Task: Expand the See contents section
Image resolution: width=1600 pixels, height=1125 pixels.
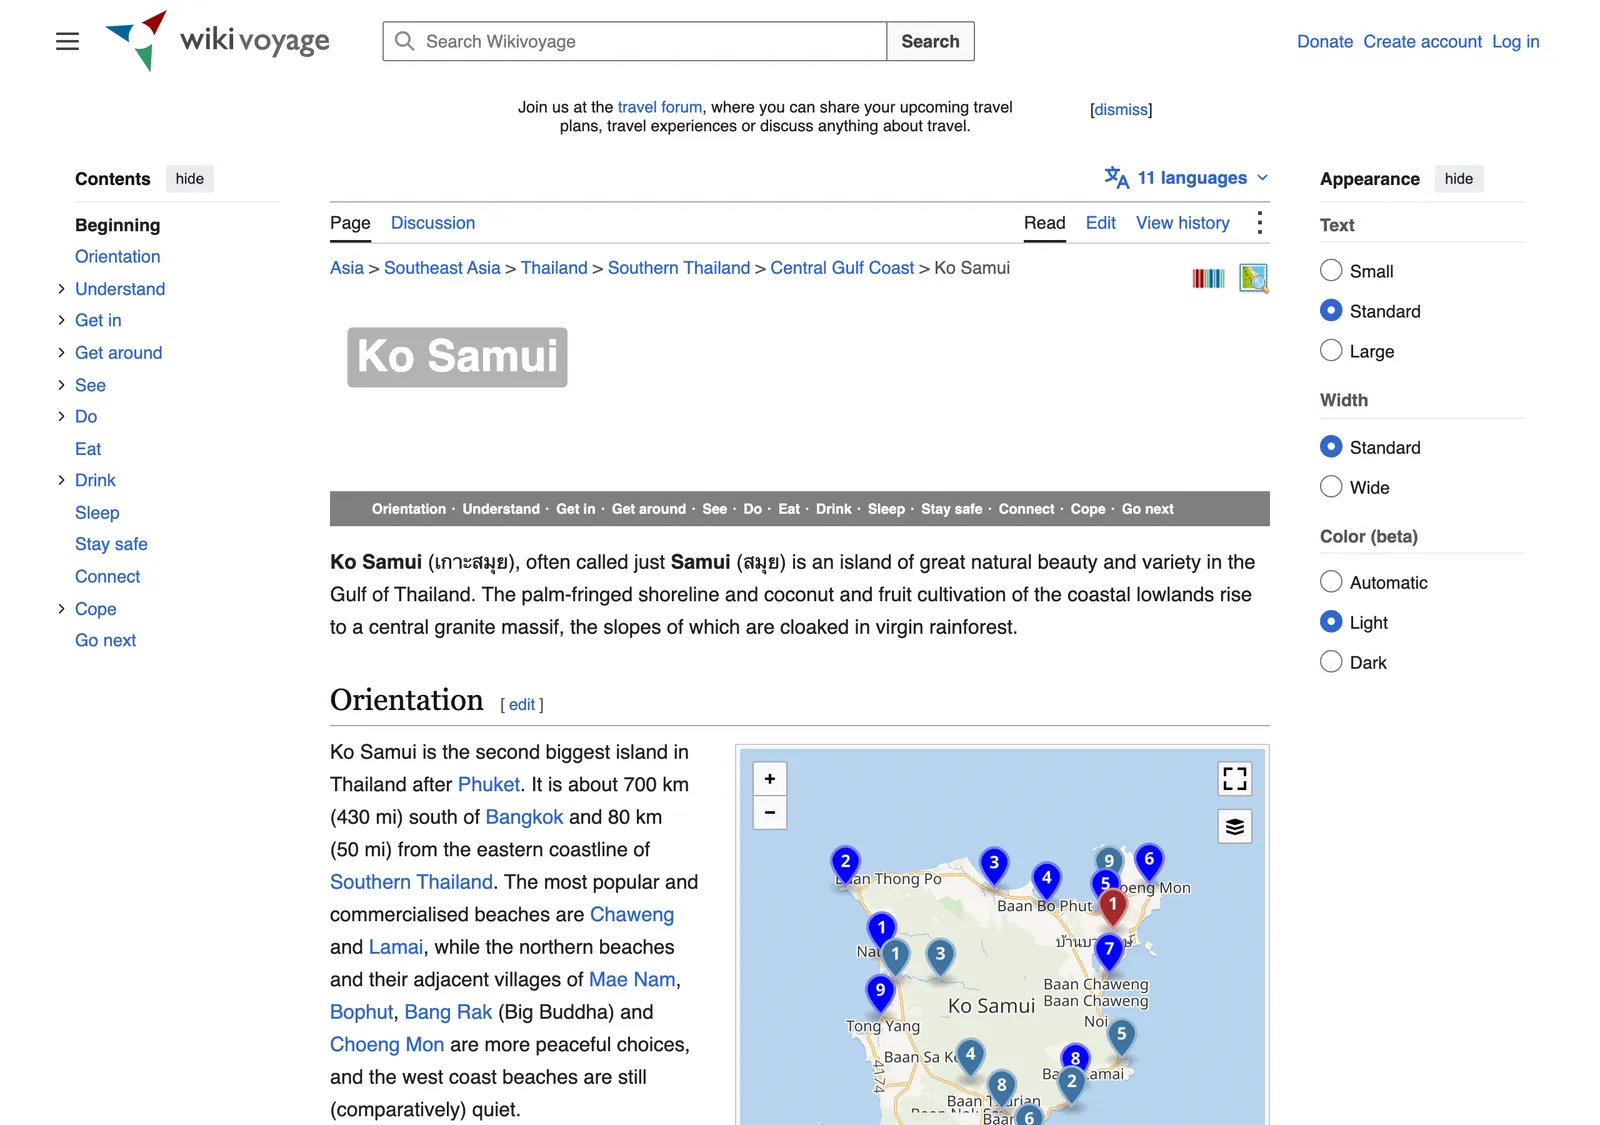Action: click(x=61, y=385)
